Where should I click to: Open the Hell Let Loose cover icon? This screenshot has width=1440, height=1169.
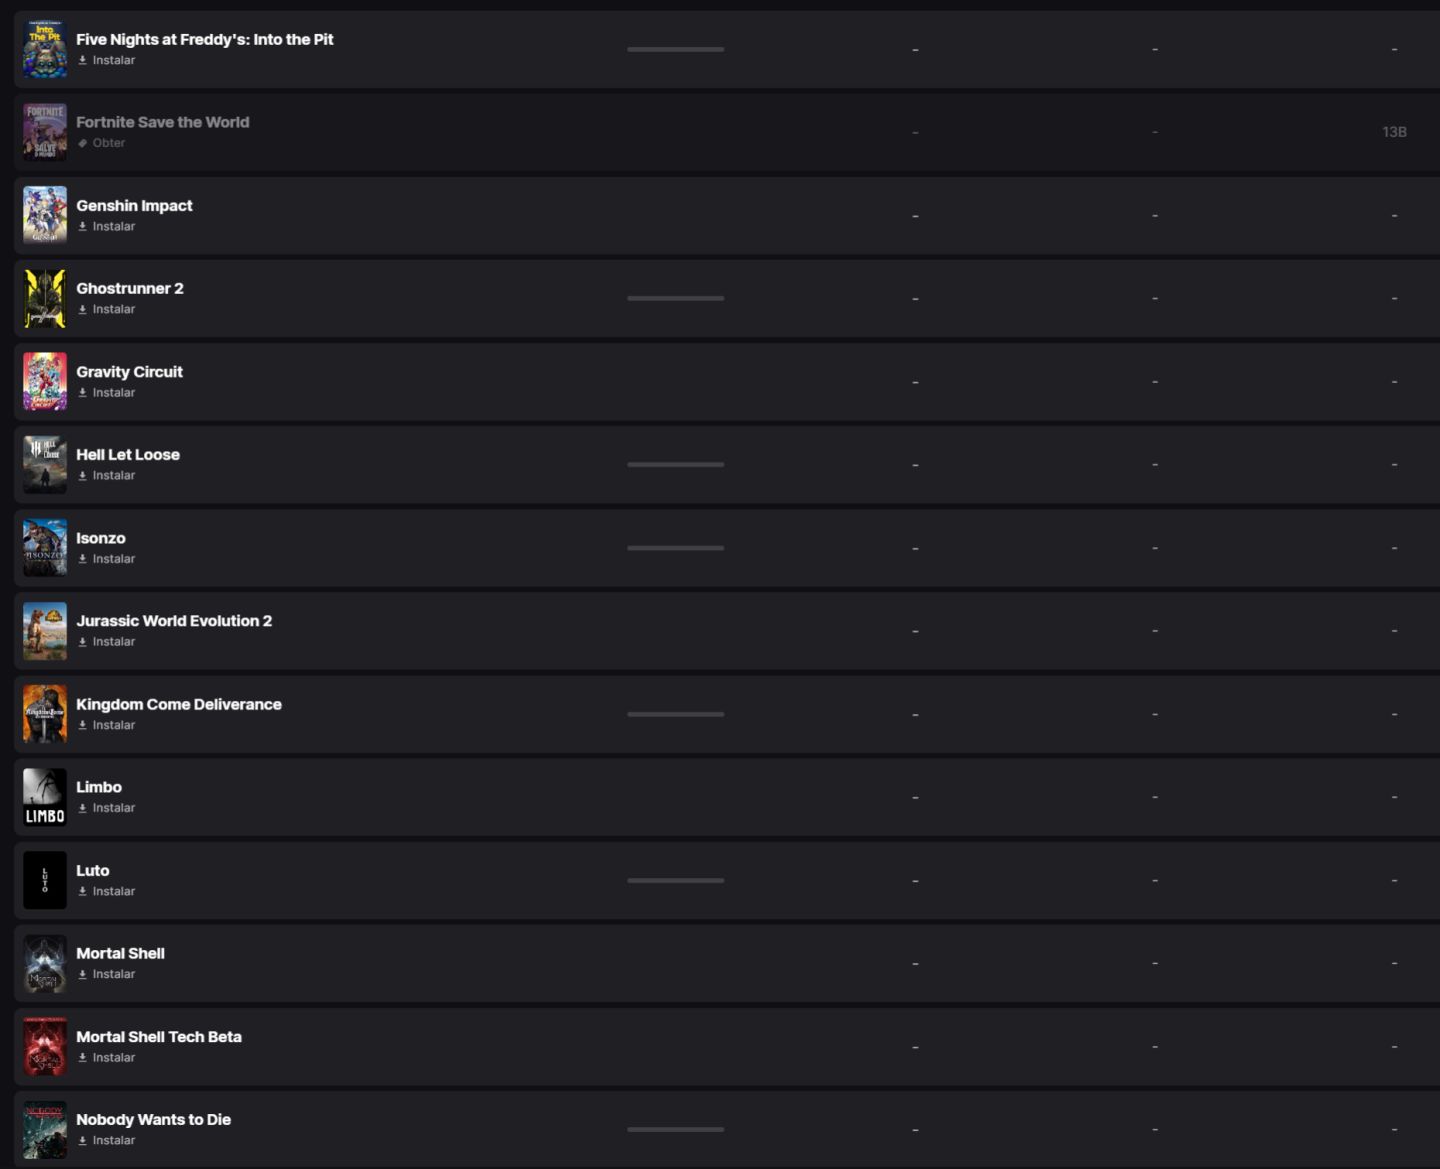pos(45,464)
